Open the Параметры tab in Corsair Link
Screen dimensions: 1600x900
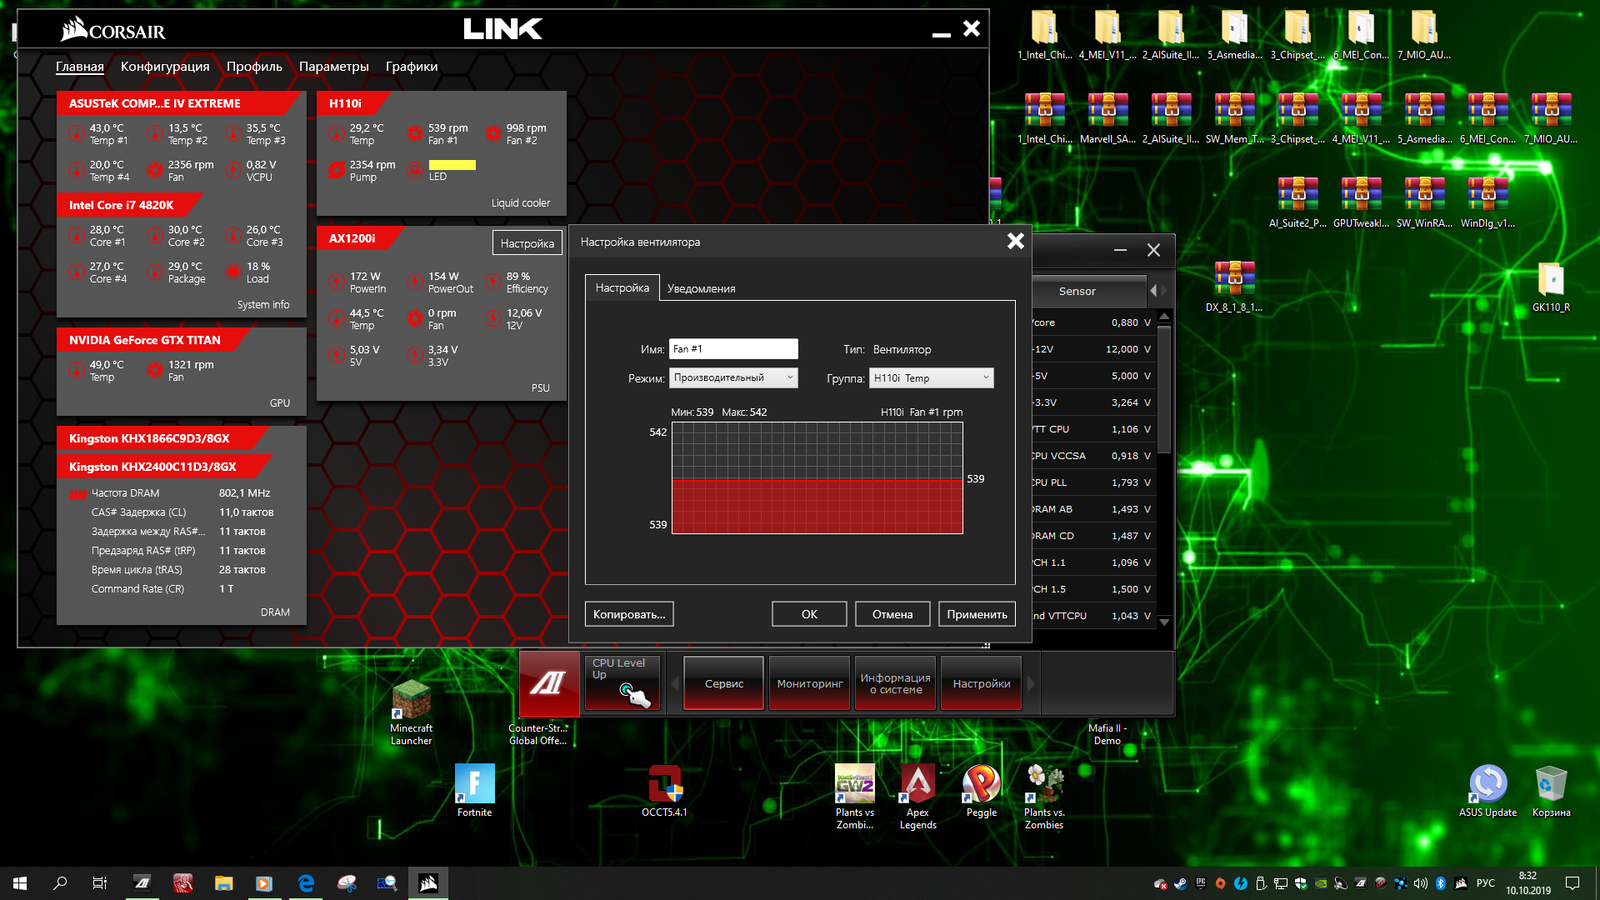coord(334,67)
